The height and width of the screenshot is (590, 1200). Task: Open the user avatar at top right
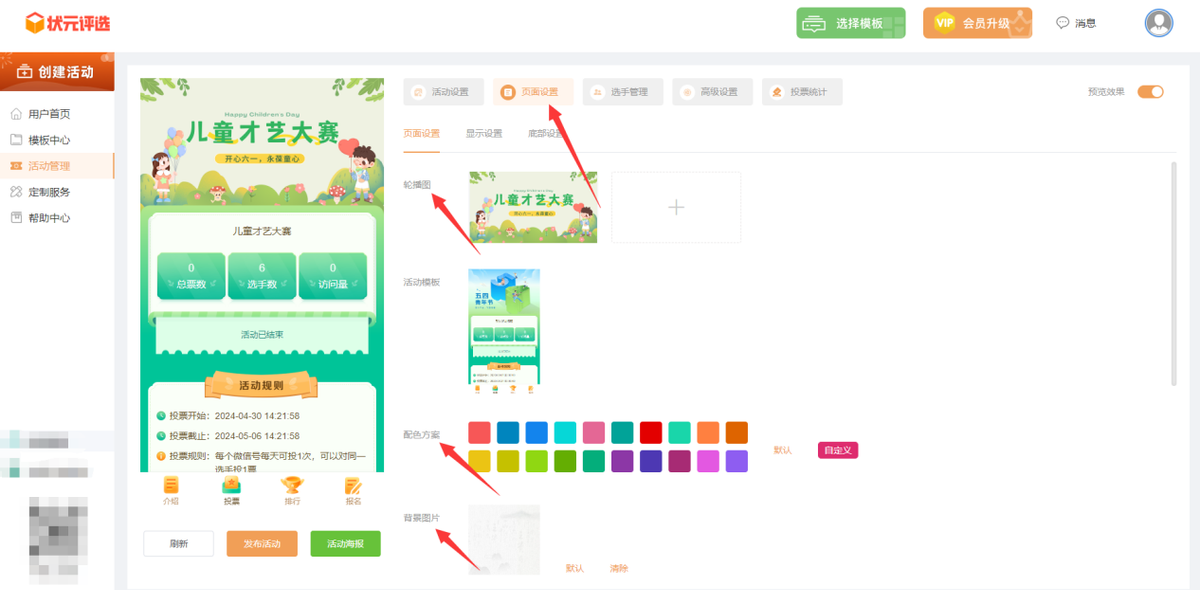1158,23
